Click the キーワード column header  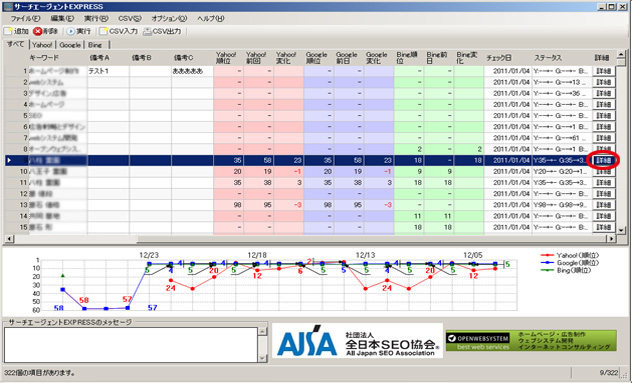point(58,58)
